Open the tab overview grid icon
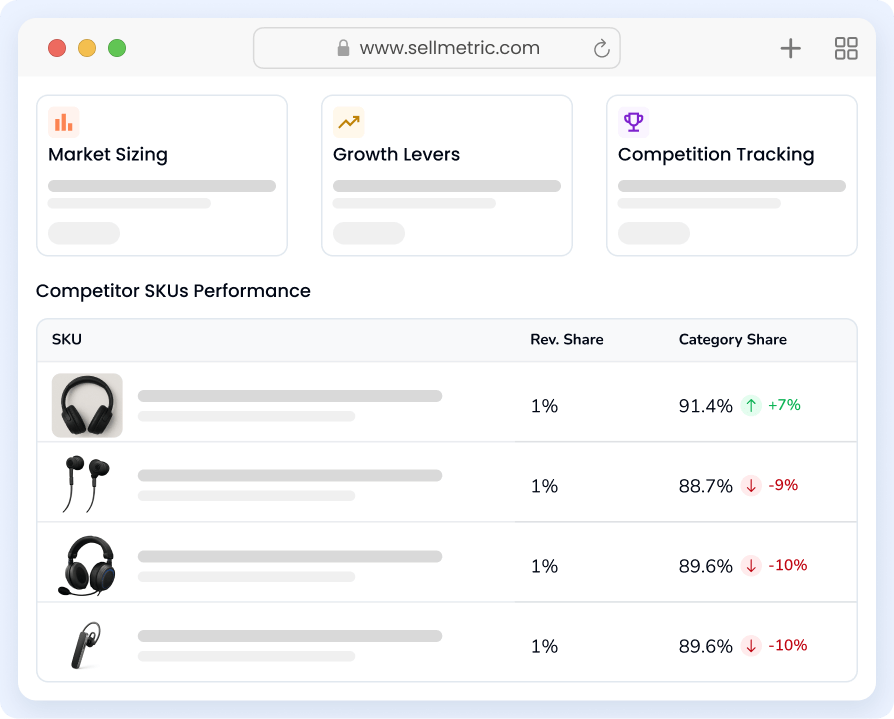Viewport: 894px width, 719px height. pyautogui.click(x=846, y=48)
